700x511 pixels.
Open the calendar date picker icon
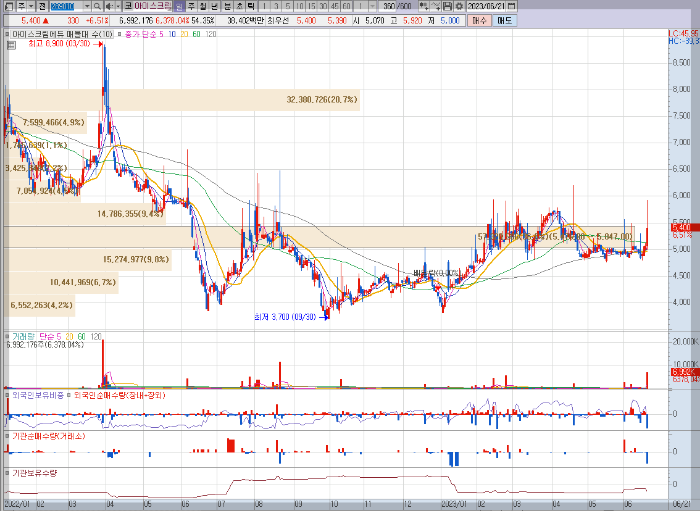coord(512,6)
